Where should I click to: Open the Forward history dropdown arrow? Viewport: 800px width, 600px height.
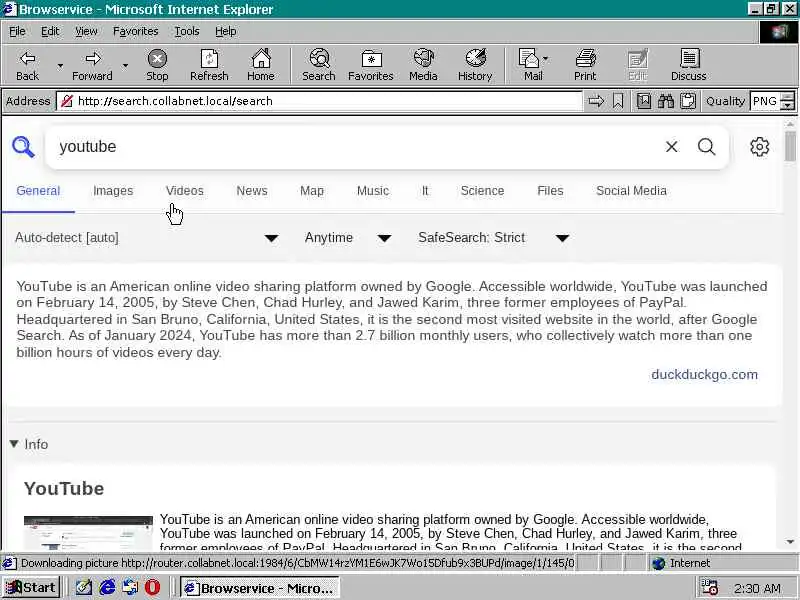click(x=126, y=65)
